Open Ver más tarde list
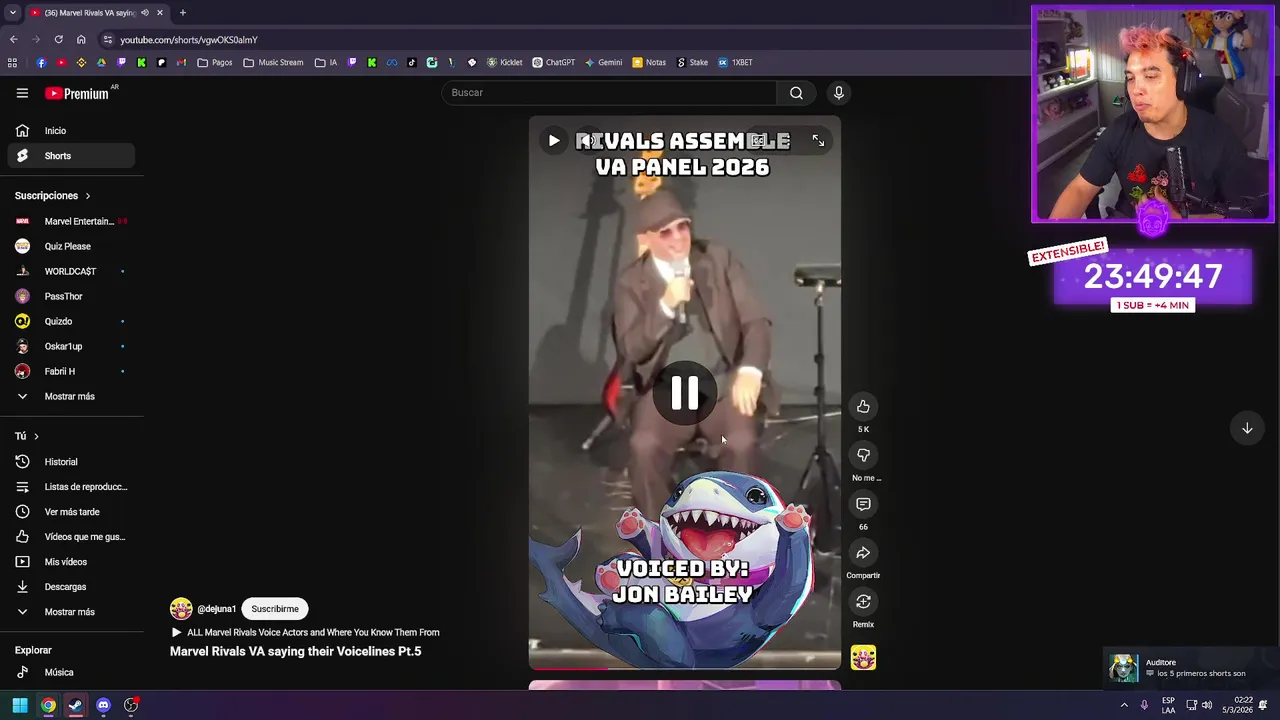Image resolution: width=1280 pixels, height=720 pixels. 72,512
